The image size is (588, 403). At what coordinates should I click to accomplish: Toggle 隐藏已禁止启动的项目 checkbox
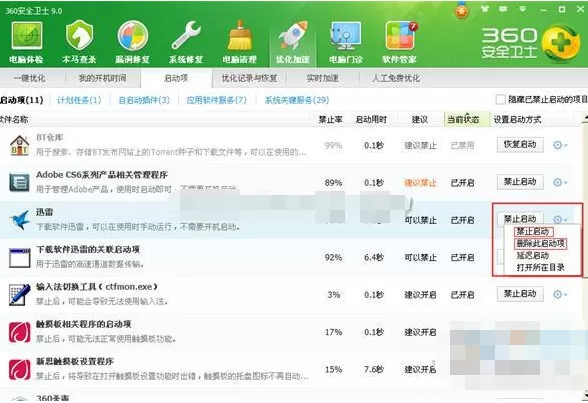tap(500, 99)
